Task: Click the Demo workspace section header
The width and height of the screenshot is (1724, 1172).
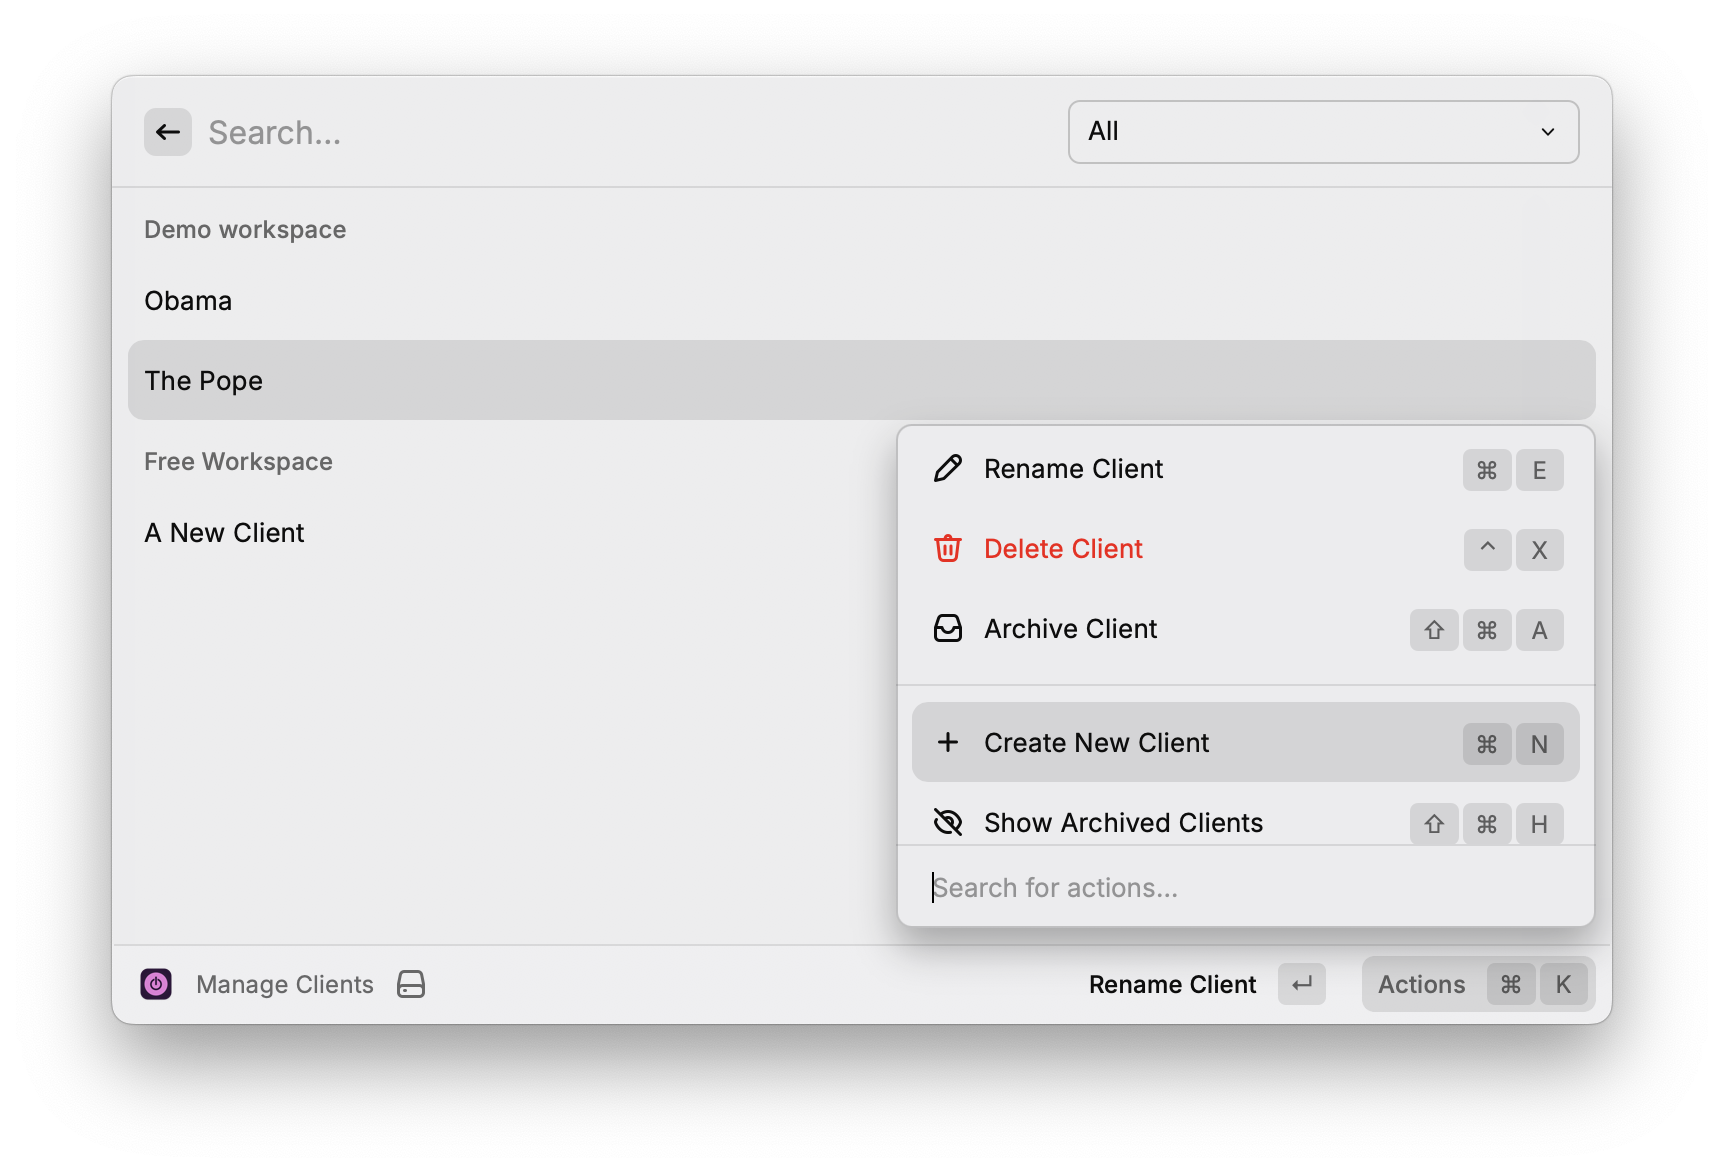Action: coord(245,229)
